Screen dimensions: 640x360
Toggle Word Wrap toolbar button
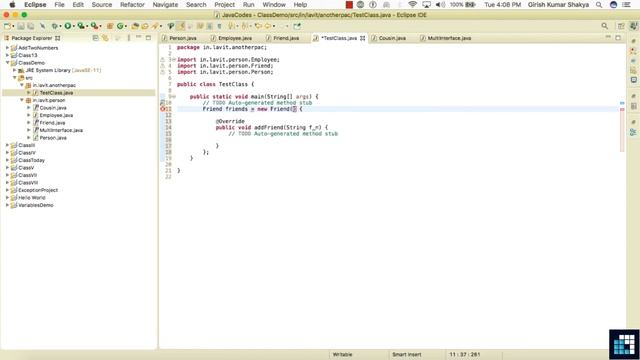[x=200, y=26]
